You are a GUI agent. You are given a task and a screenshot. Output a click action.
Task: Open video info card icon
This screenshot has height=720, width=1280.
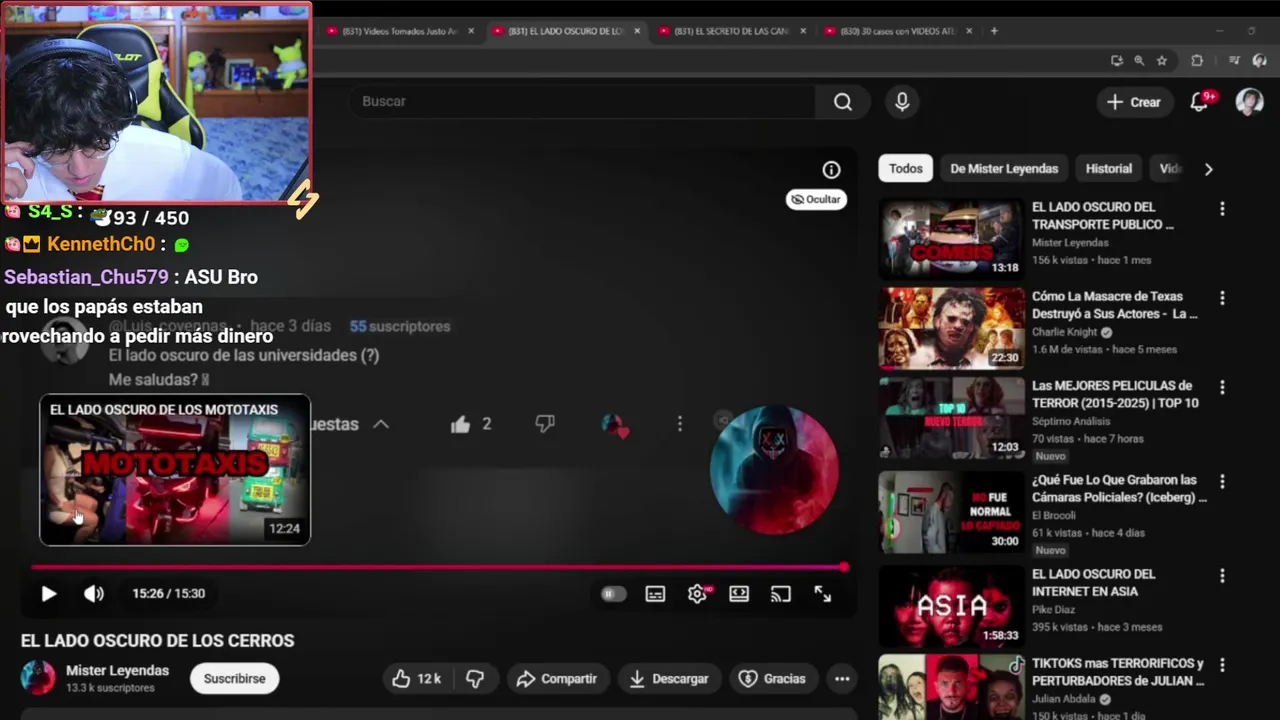[x=831, y=170]
